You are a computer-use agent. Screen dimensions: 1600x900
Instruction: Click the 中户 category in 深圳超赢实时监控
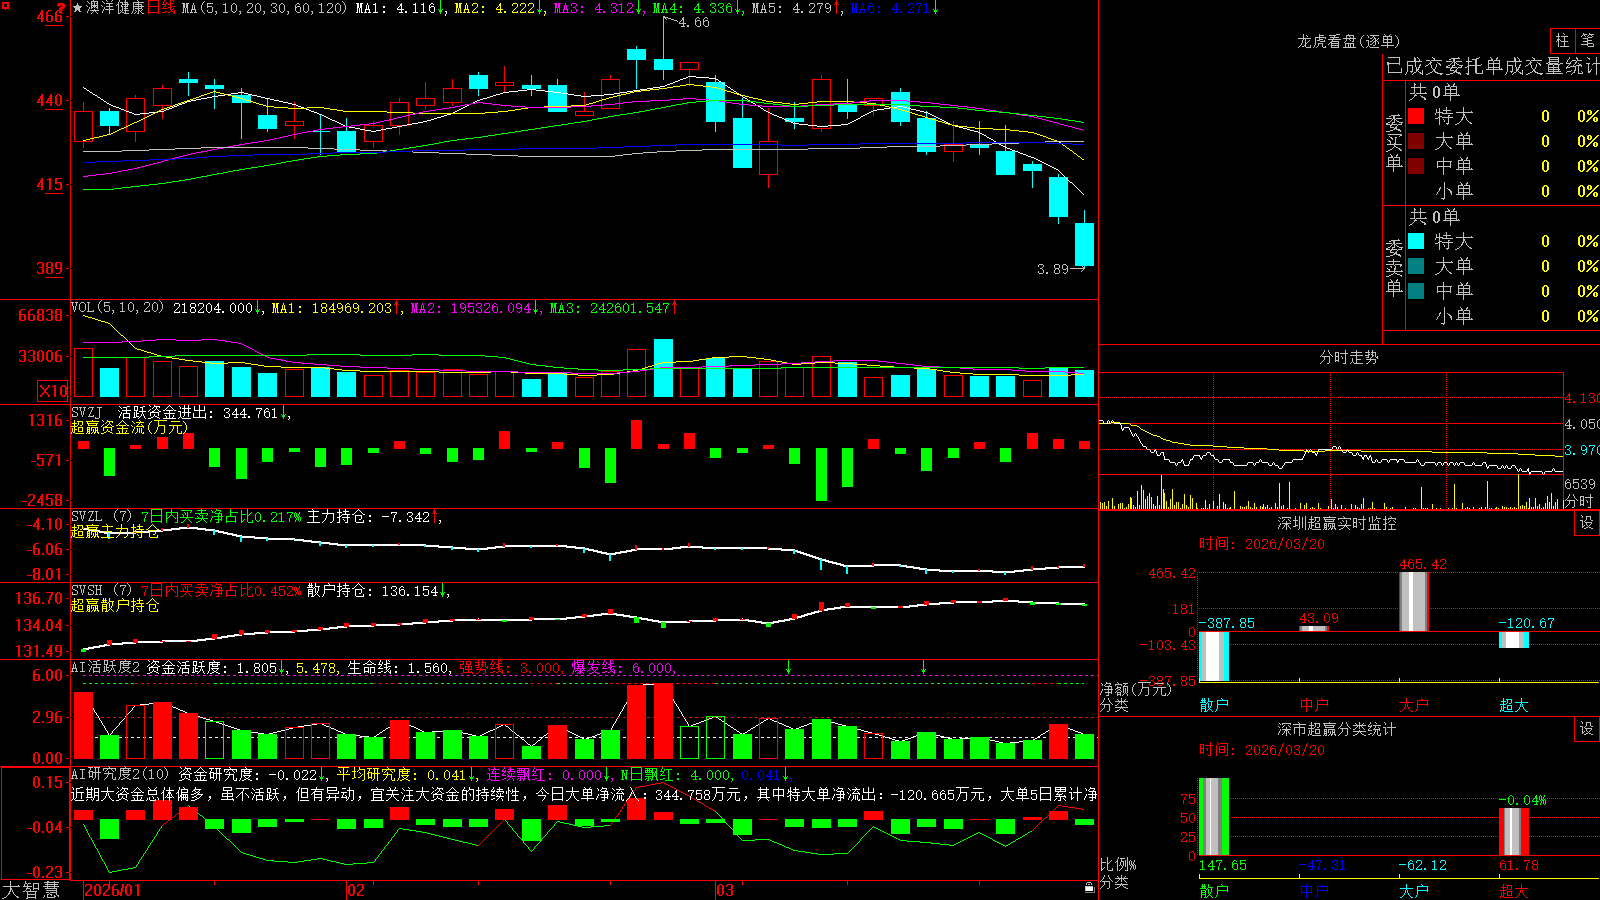click(1314, 705)
